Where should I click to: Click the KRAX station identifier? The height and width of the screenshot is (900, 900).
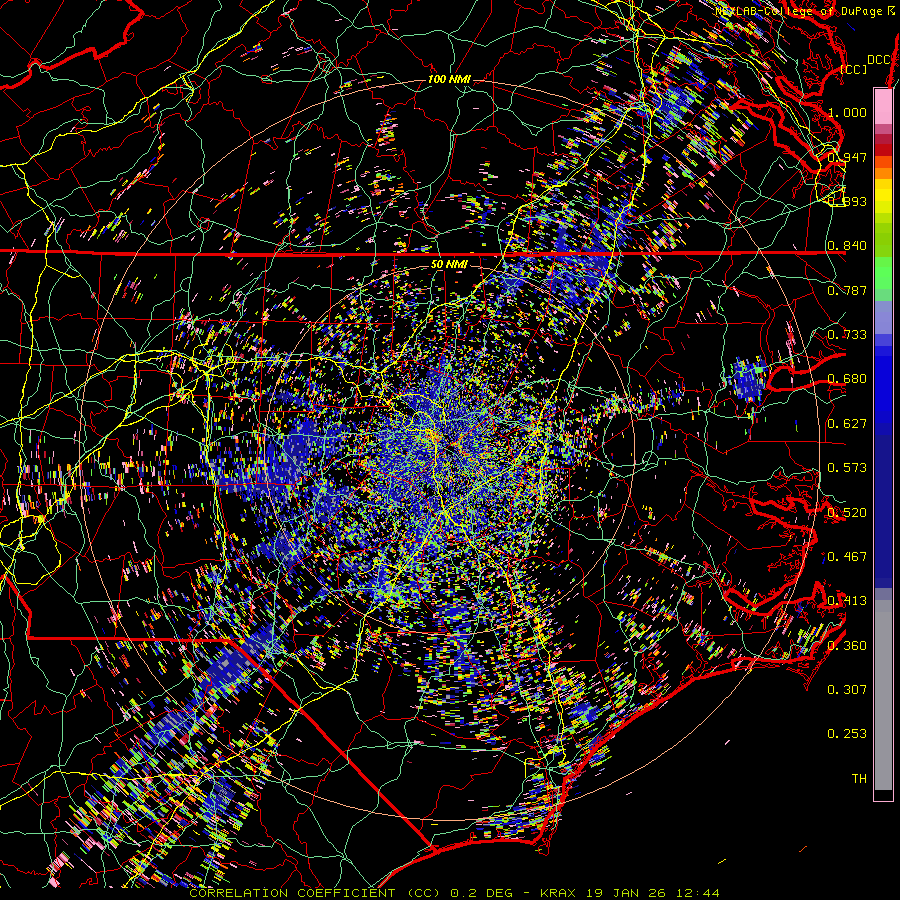click(558, 893)
